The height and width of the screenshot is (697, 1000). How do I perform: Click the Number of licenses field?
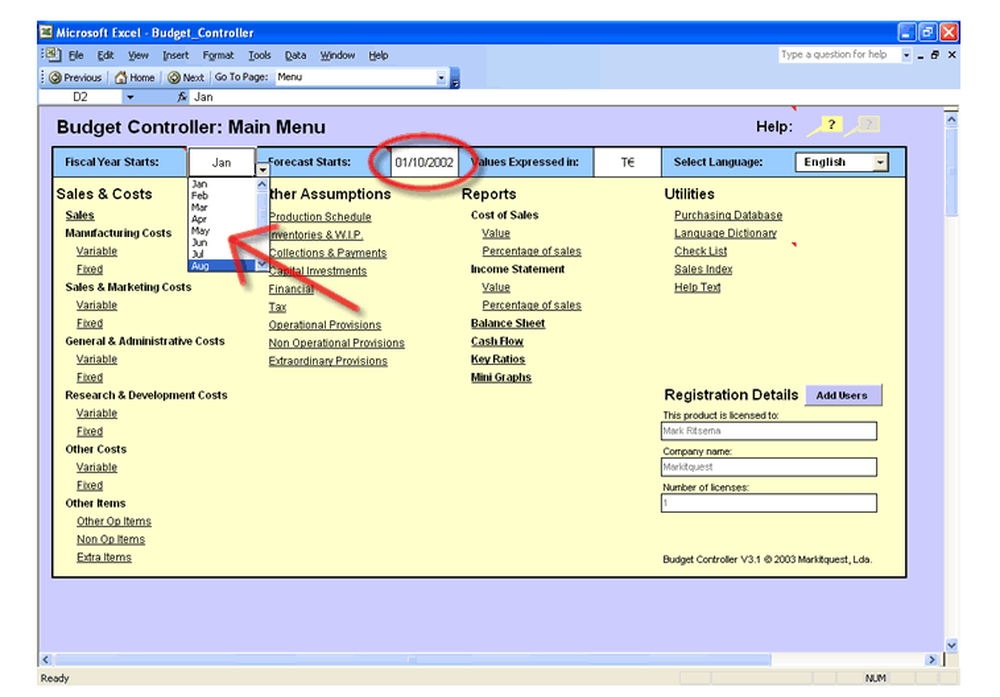[769, 503]
